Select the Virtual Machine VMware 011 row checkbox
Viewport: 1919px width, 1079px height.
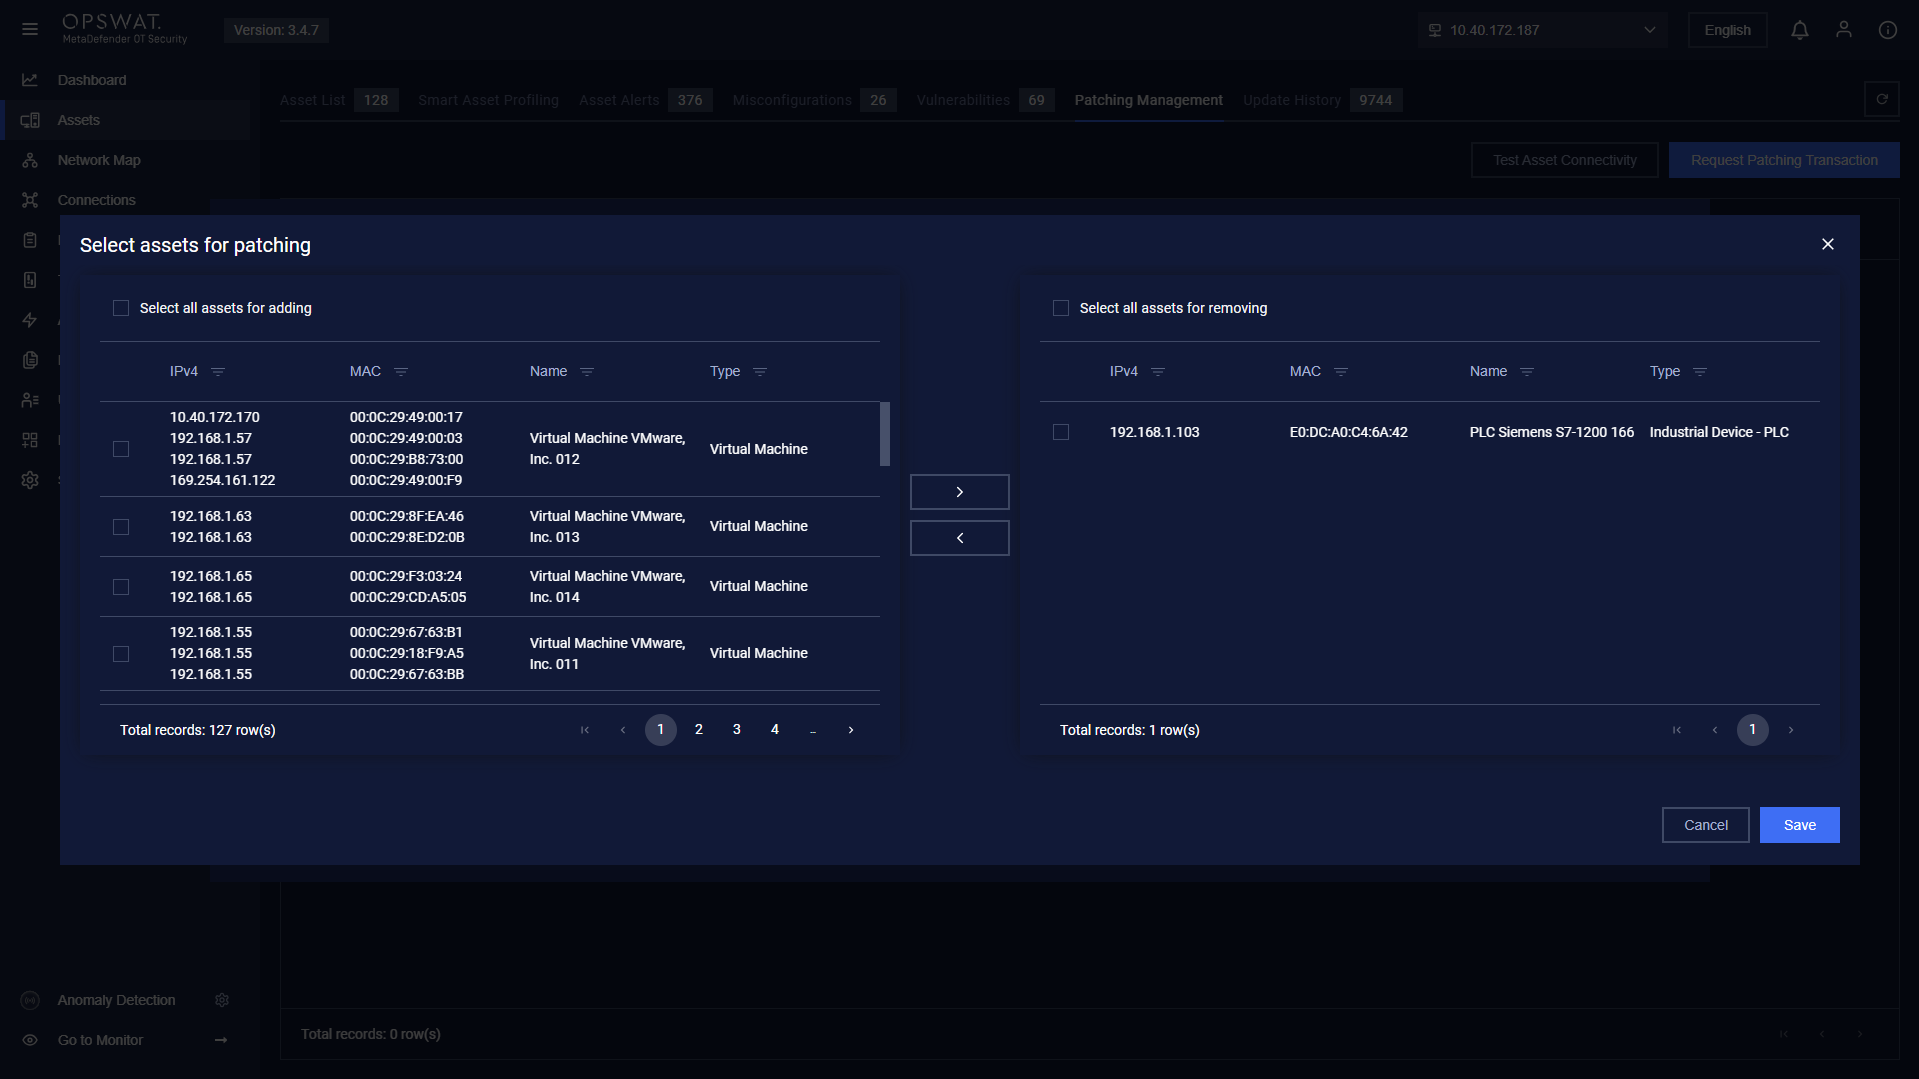(x=121, y=654)
